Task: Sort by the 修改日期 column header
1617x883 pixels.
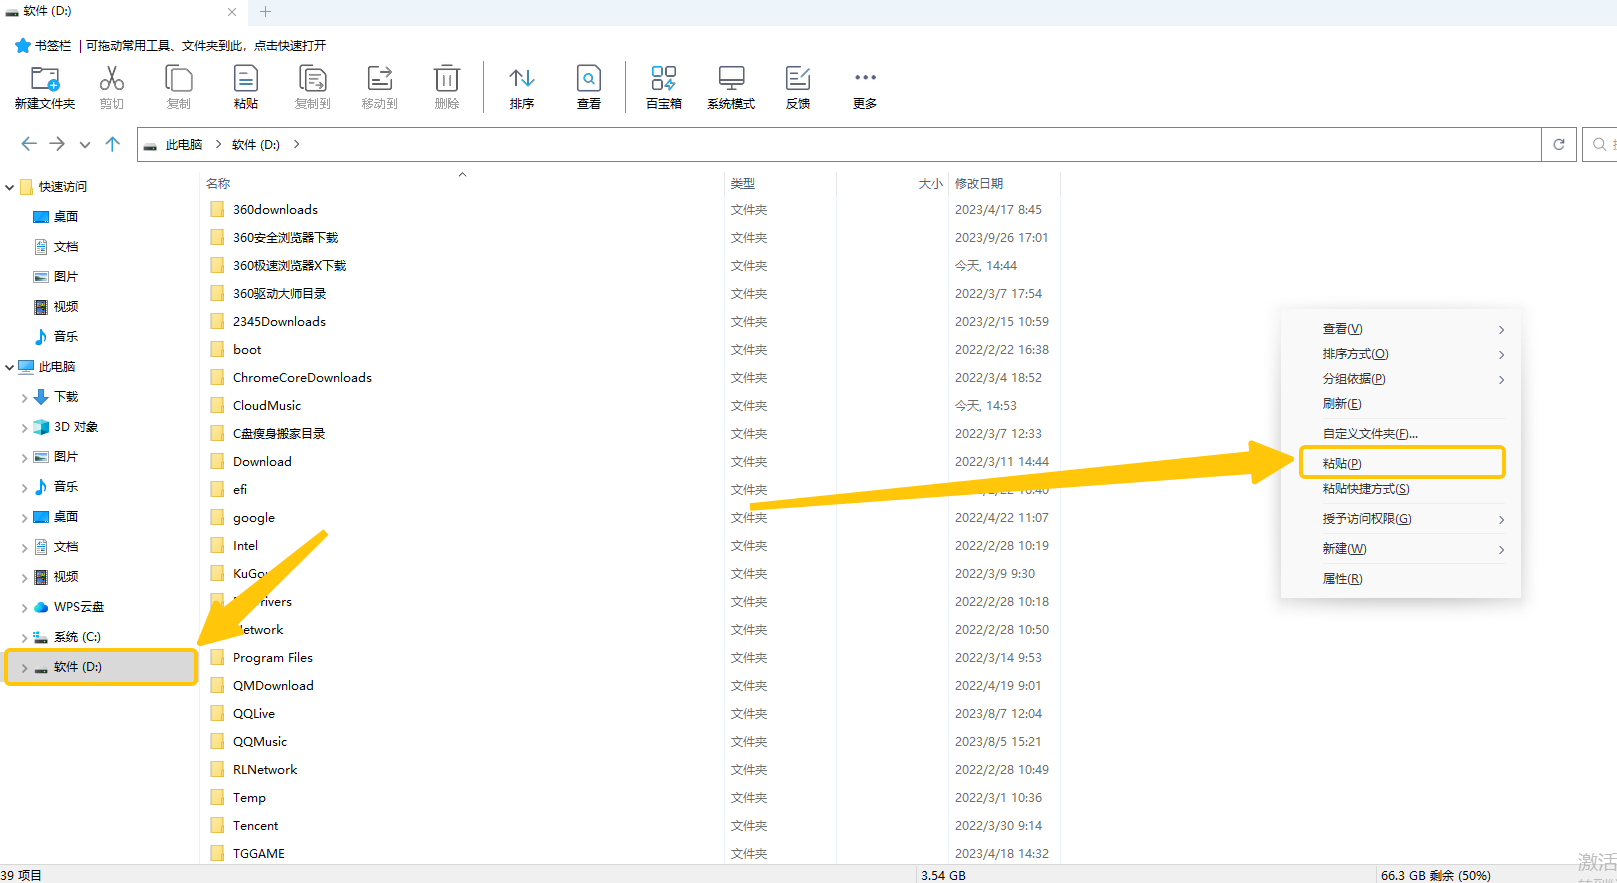Action: 979,184
